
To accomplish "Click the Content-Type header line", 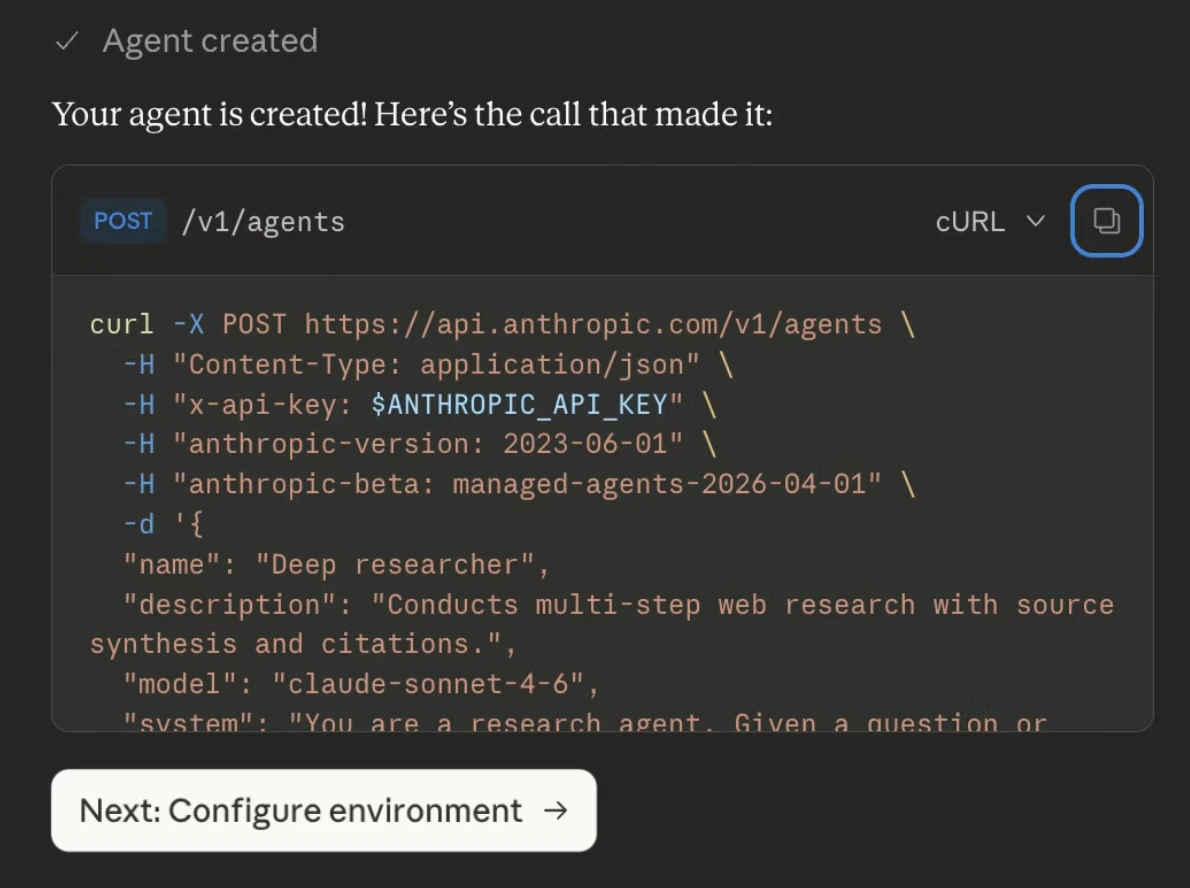I will tap(427, 365).
